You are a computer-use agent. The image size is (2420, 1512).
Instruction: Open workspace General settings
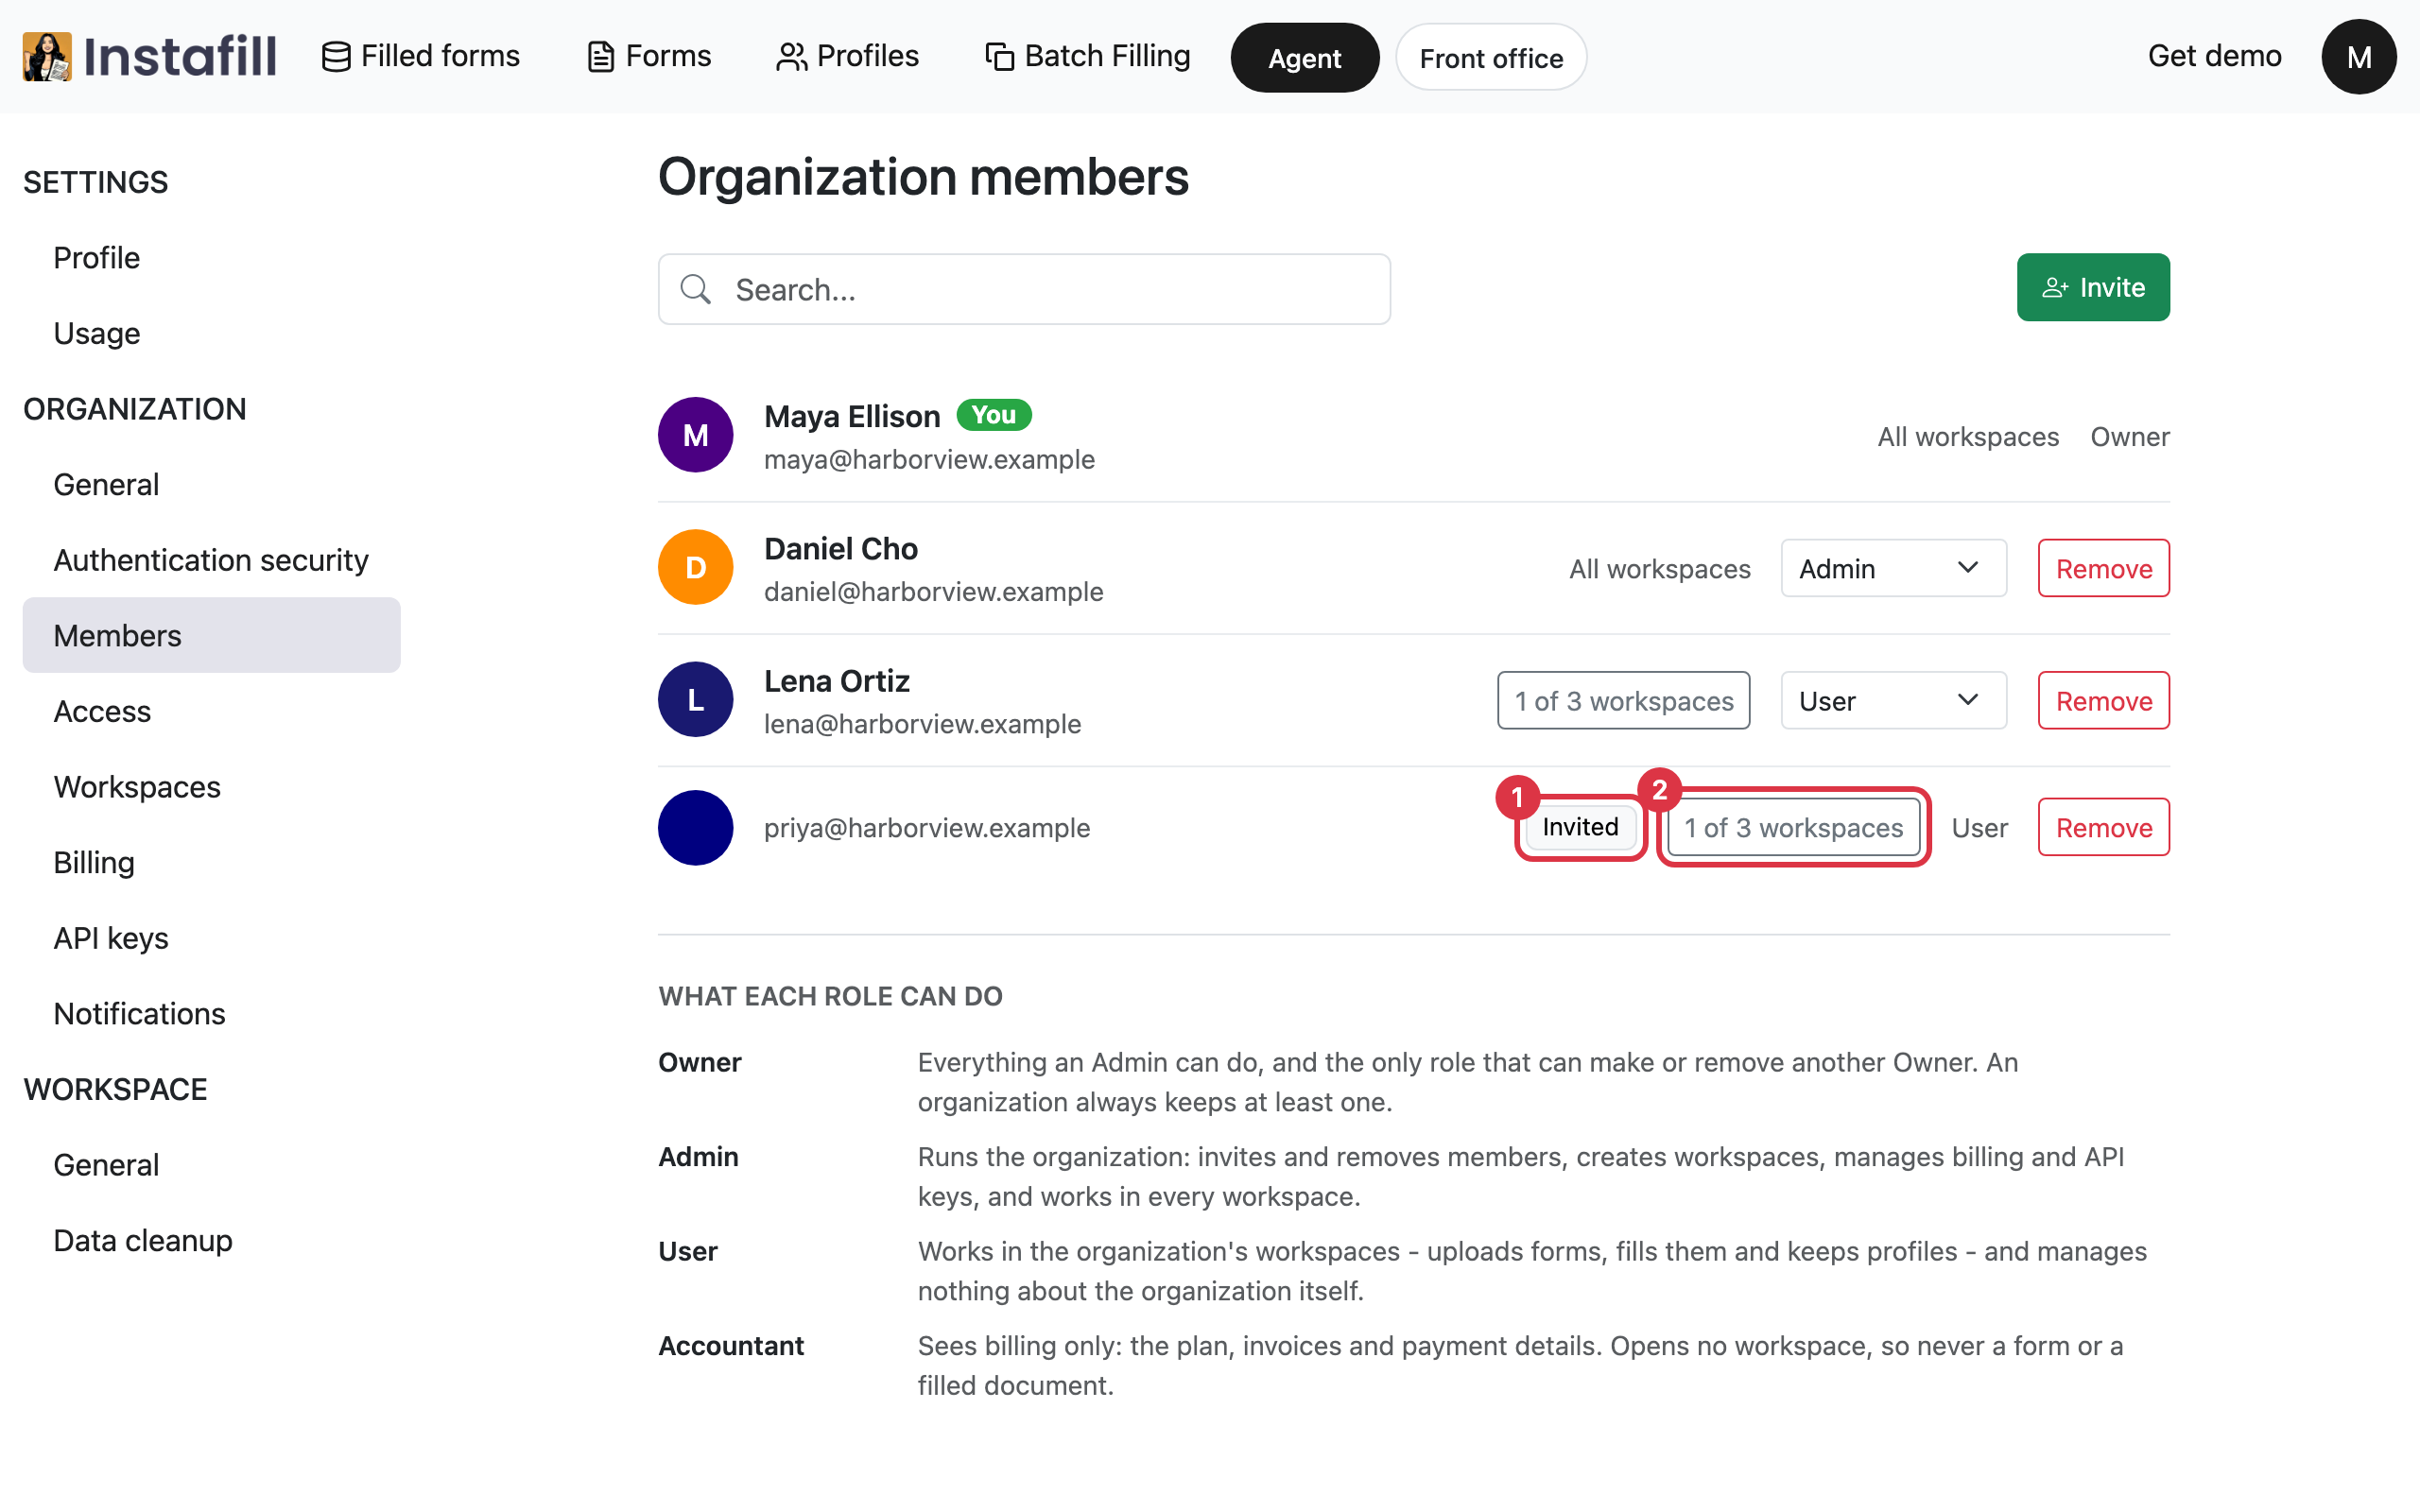click(211, 1165)
